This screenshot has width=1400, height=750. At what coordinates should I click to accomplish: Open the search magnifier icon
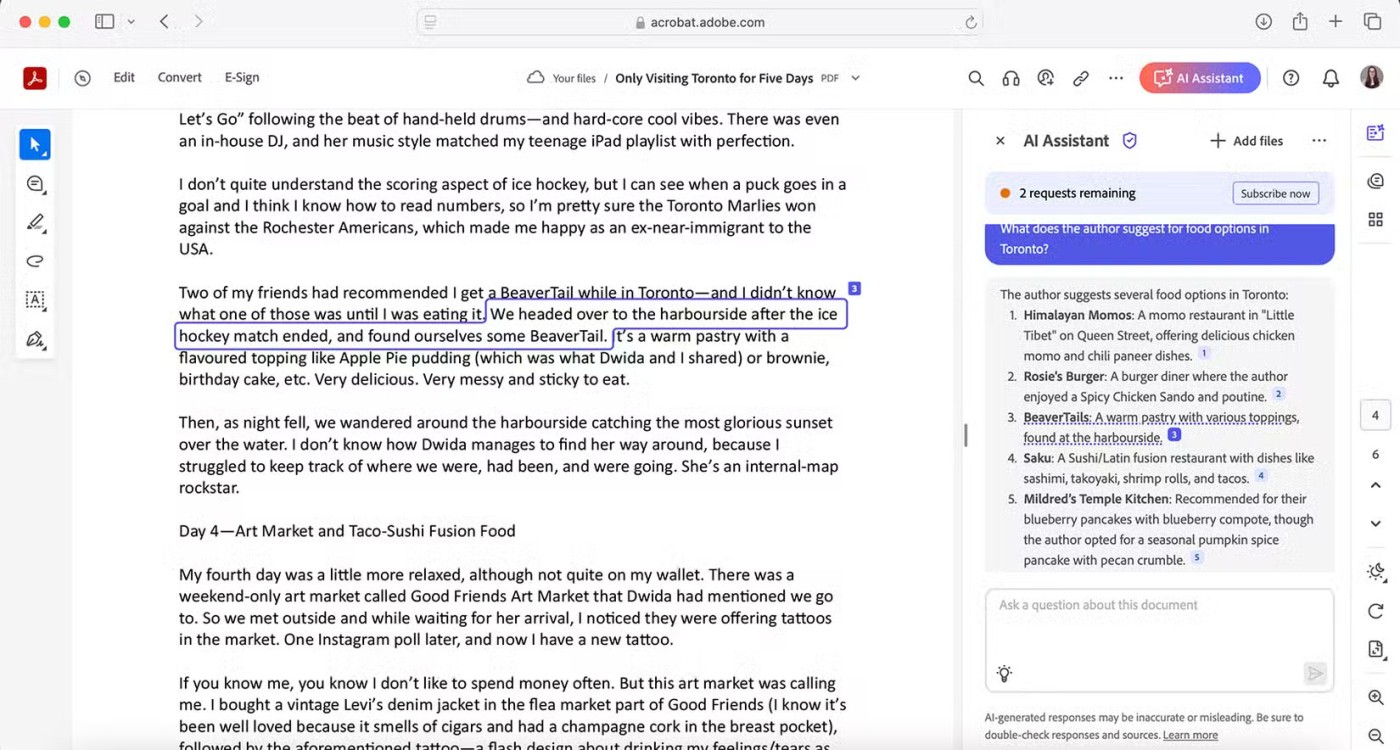coord(976,78)
